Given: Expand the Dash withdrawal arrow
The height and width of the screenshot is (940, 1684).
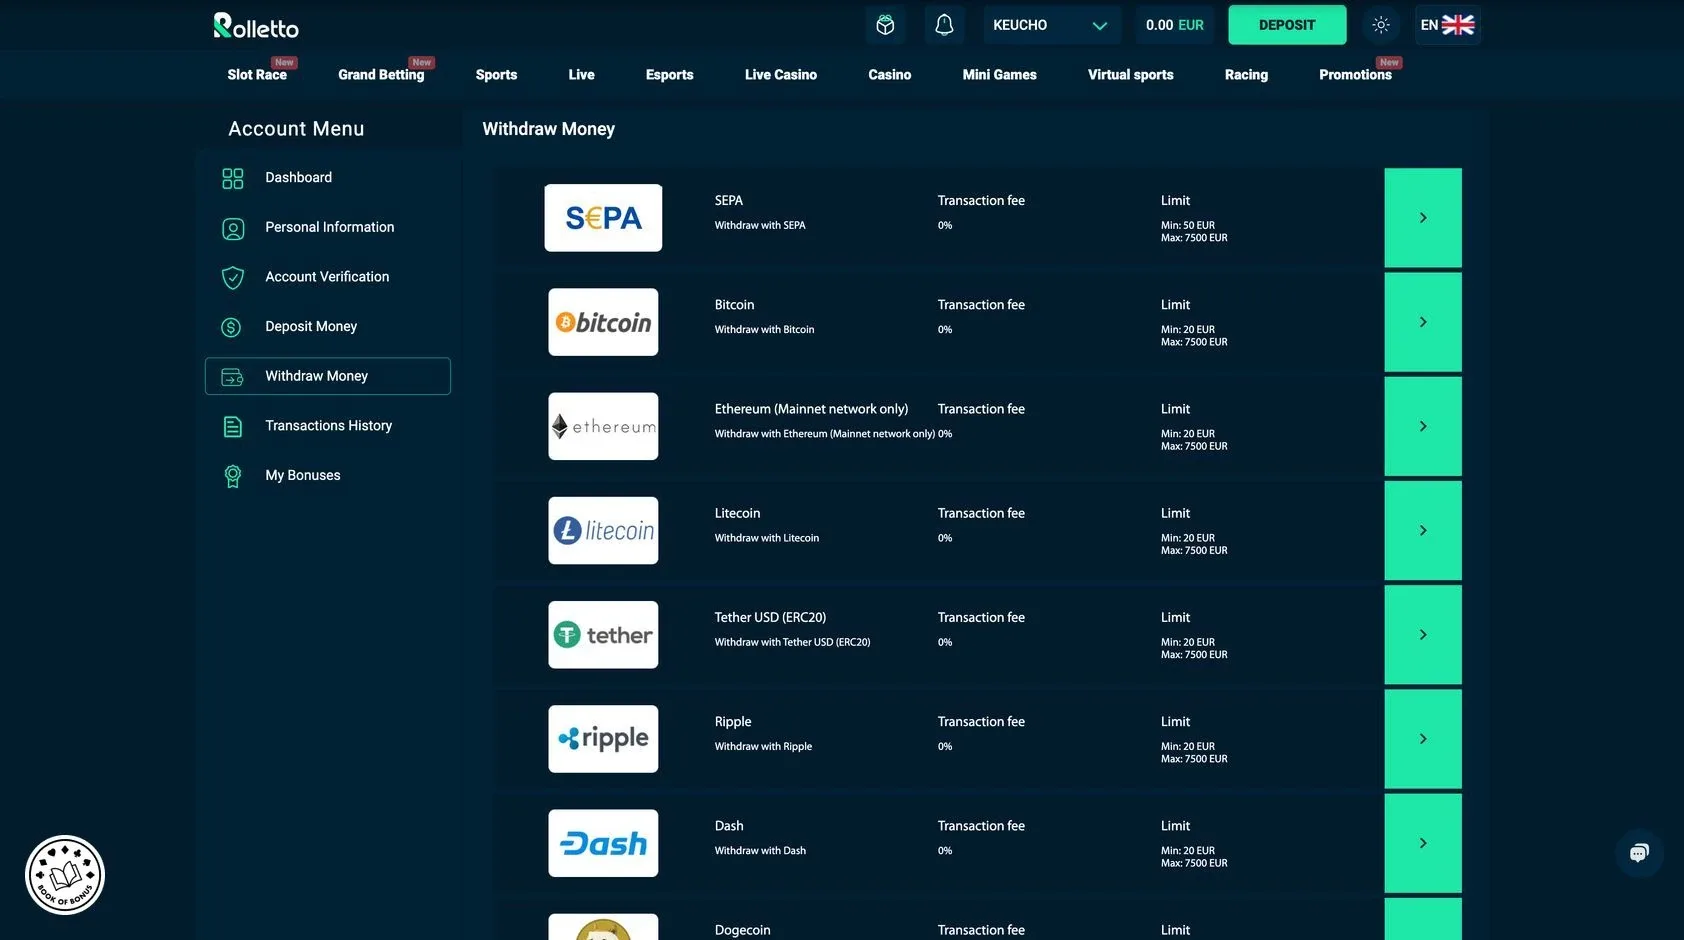Looking at the screenshot, I should pyautogui.click(x=1423, y=843).
